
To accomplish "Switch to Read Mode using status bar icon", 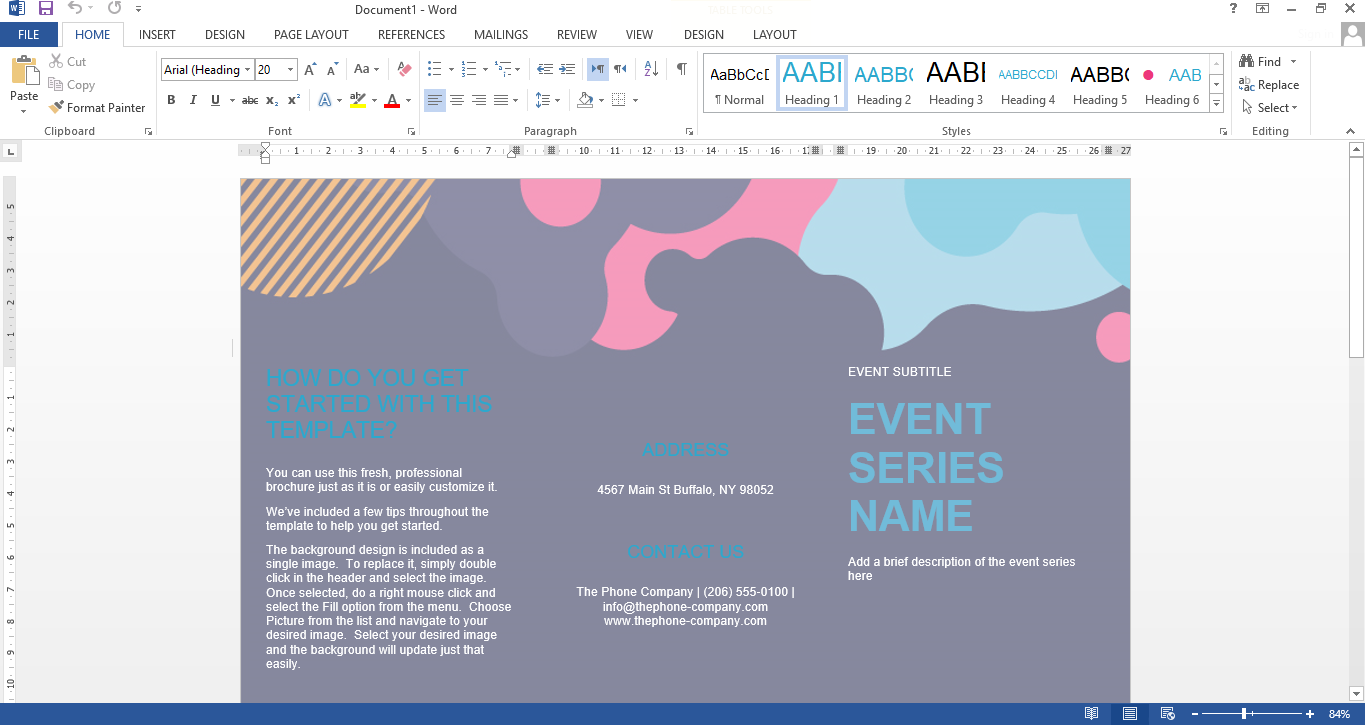I will (x=1091, y=713).
